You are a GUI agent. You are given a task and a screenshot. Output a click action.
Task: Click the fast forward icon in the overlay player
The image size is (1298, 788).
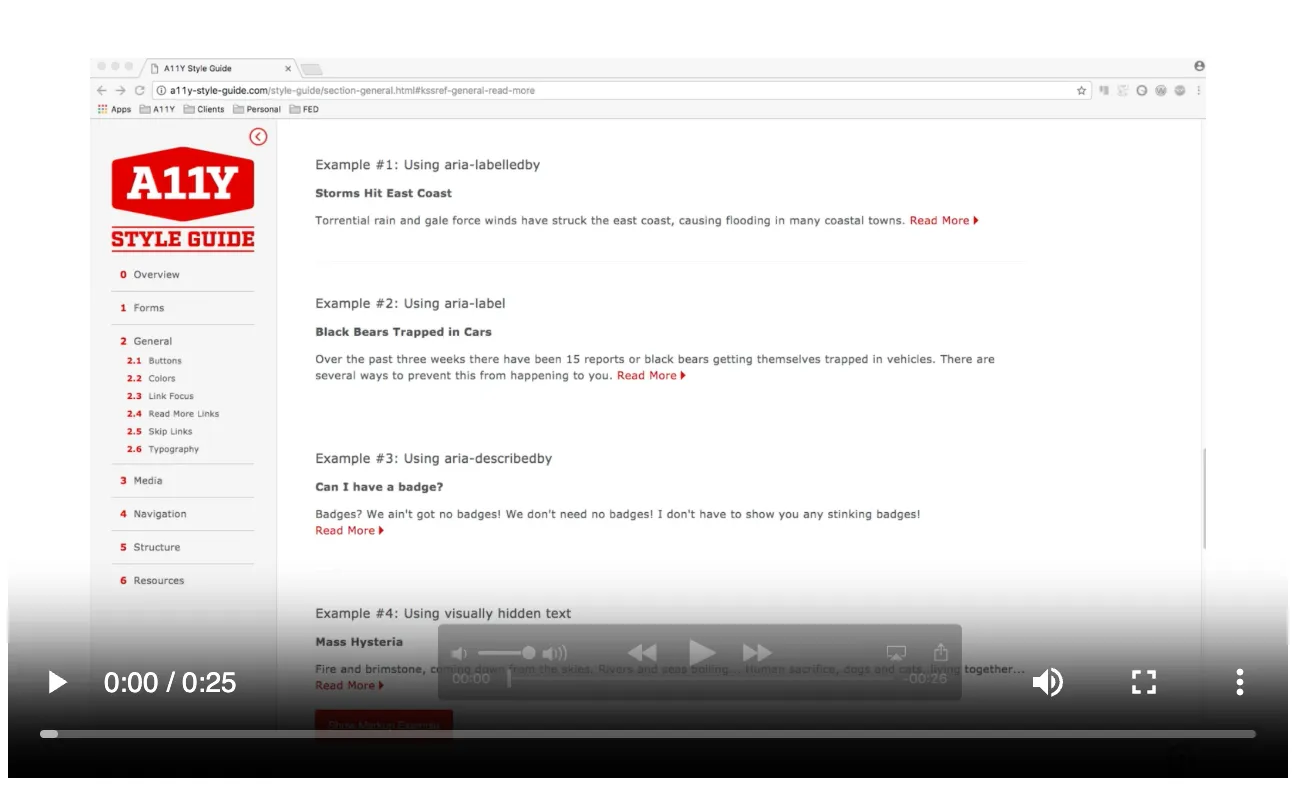pyautogui.click(x=757, y=653)
